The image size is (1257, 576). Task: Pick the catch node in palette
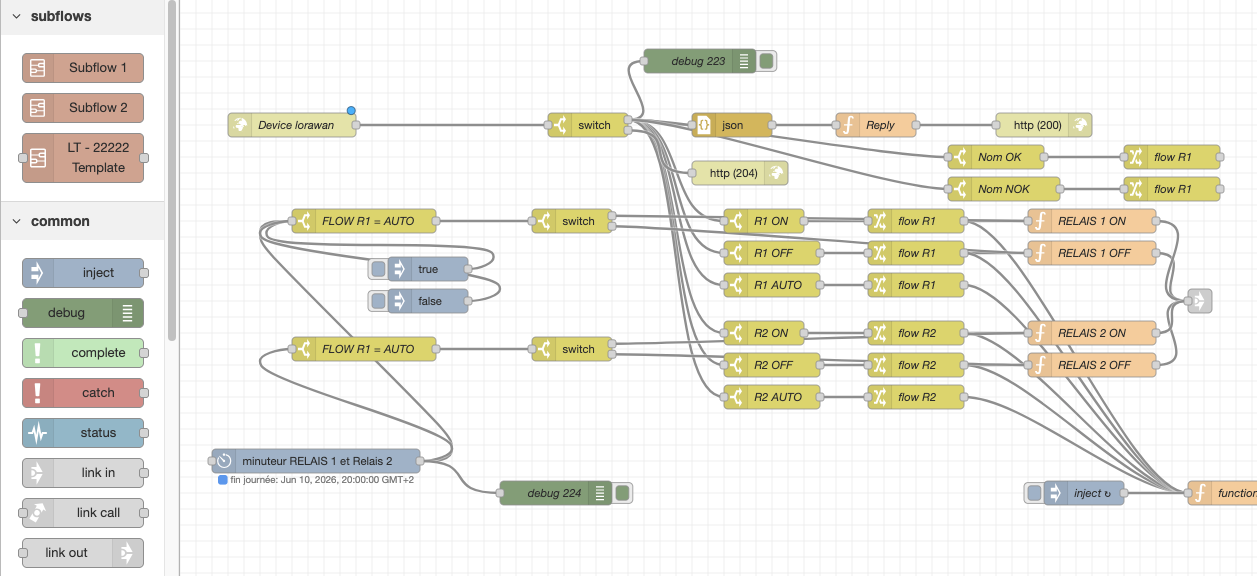pos(83,393)
